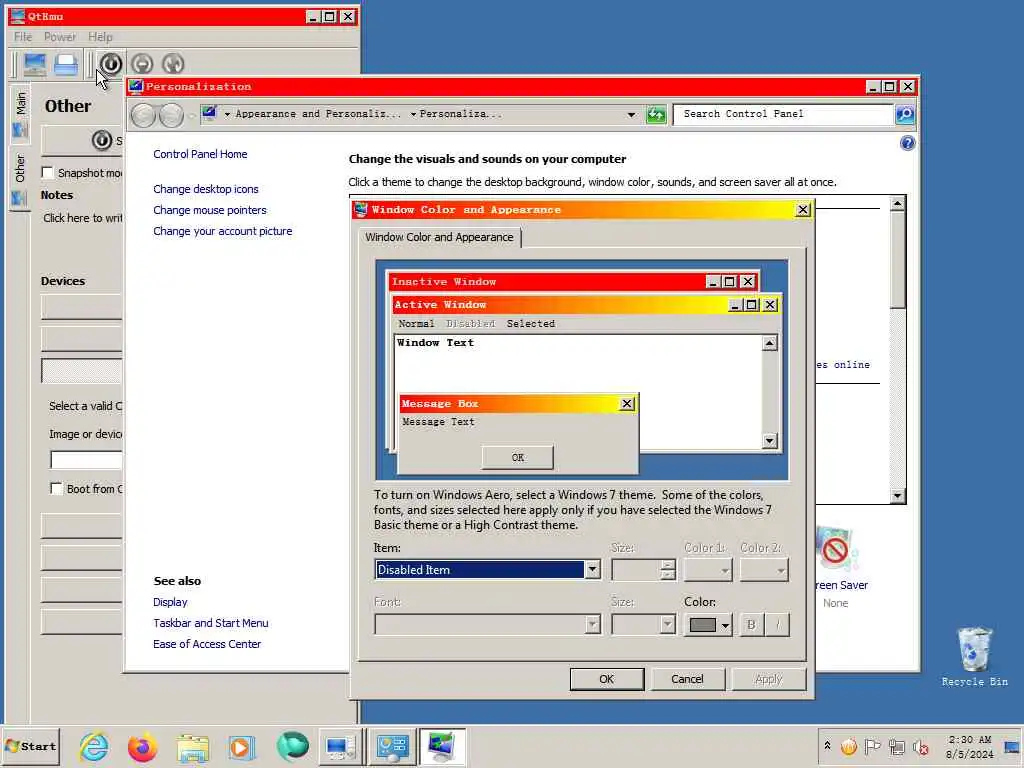
Task: Click the refresh icon next to address bar
Action: click(656, 115)
